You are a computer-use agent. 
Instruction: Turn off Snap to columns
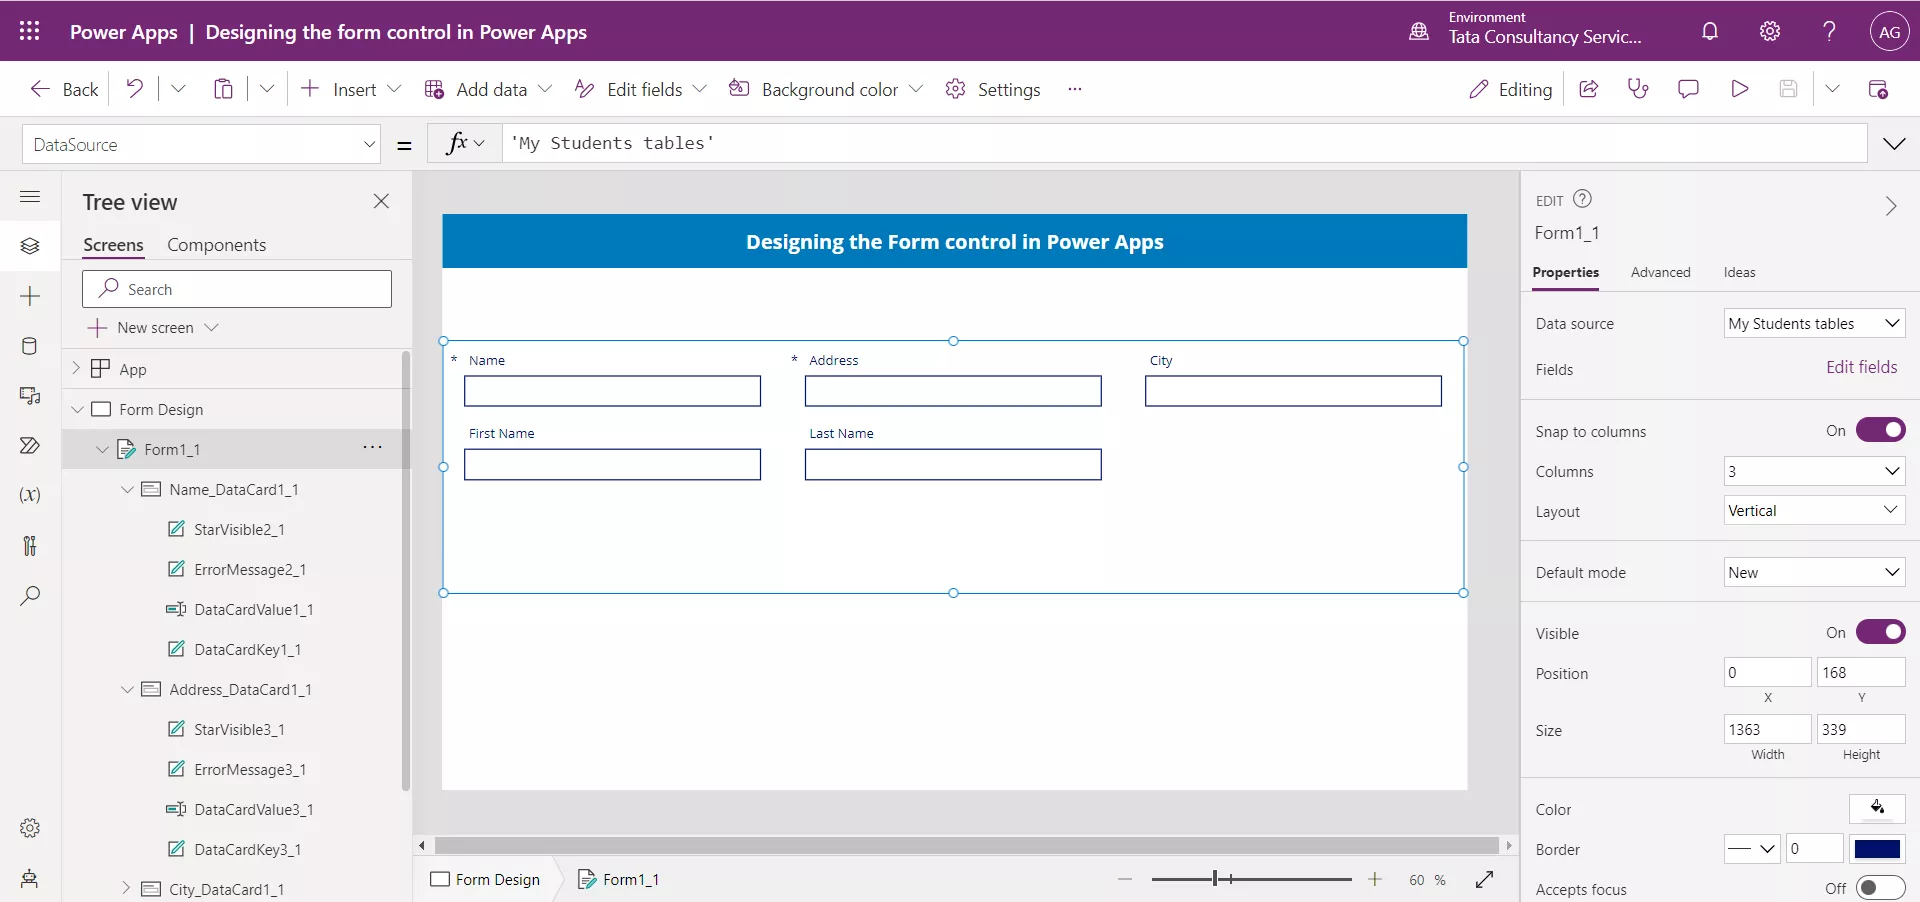tap(1881, 430)
